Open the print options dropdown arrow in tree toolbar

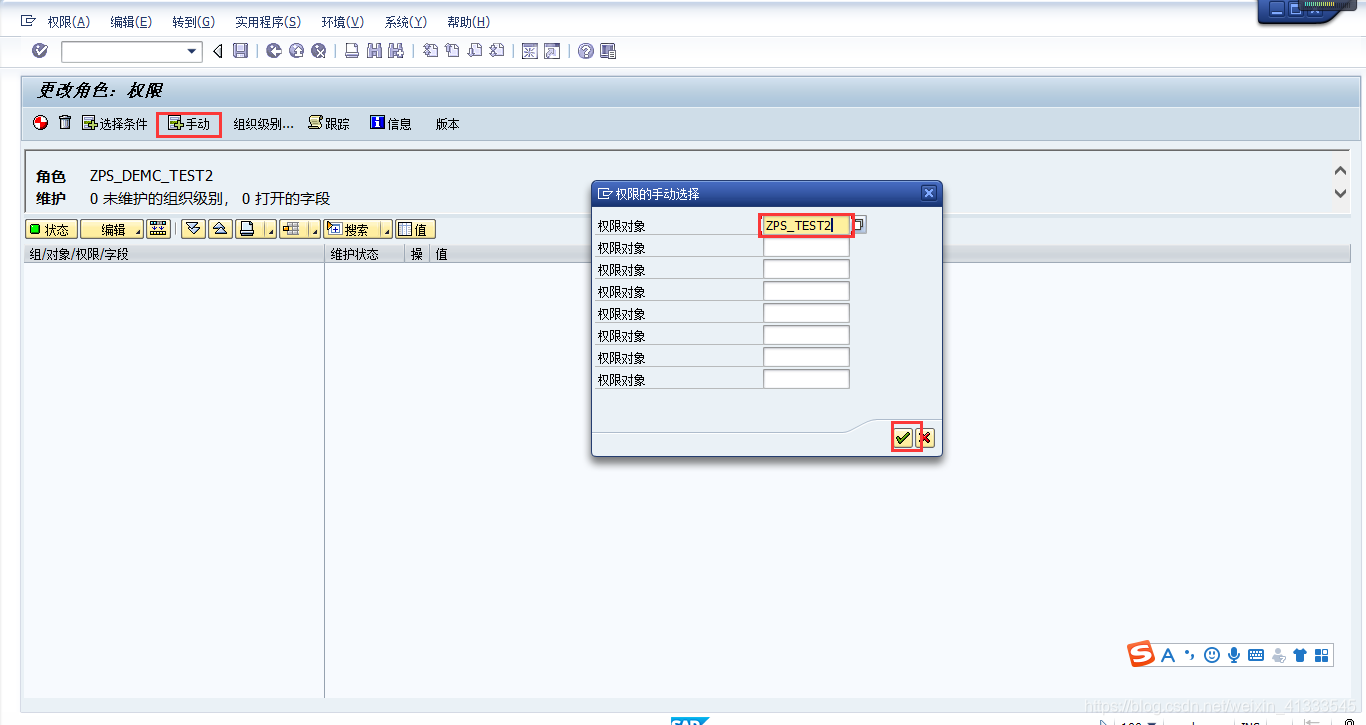pyautogui.click(x=270, y=231)
